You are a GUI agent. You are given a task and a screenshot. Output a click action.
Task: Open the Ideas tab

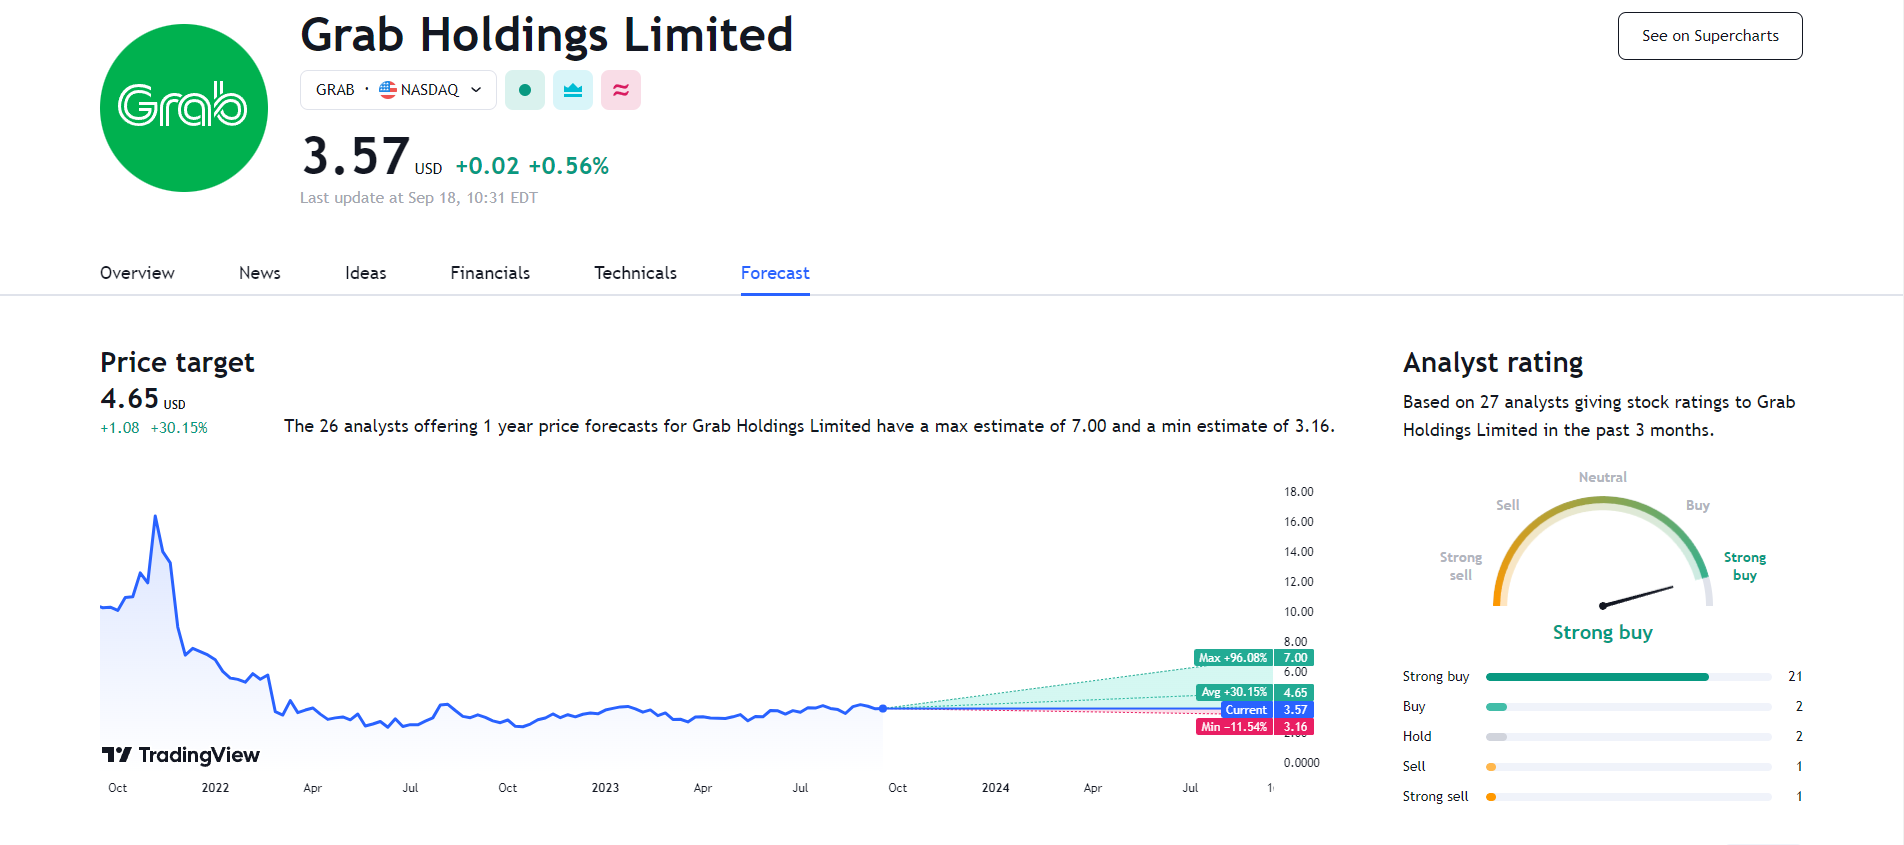(x=365, y=273)
